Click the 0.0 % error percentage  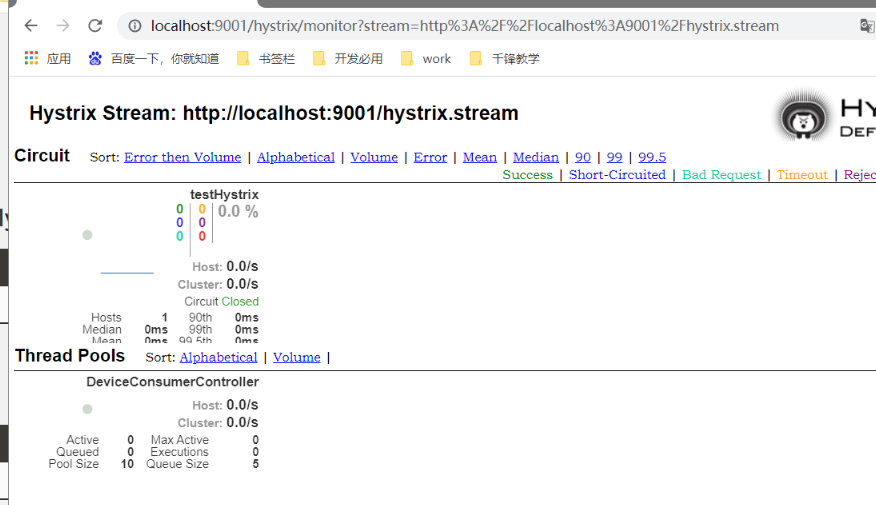tap(238, 211)
